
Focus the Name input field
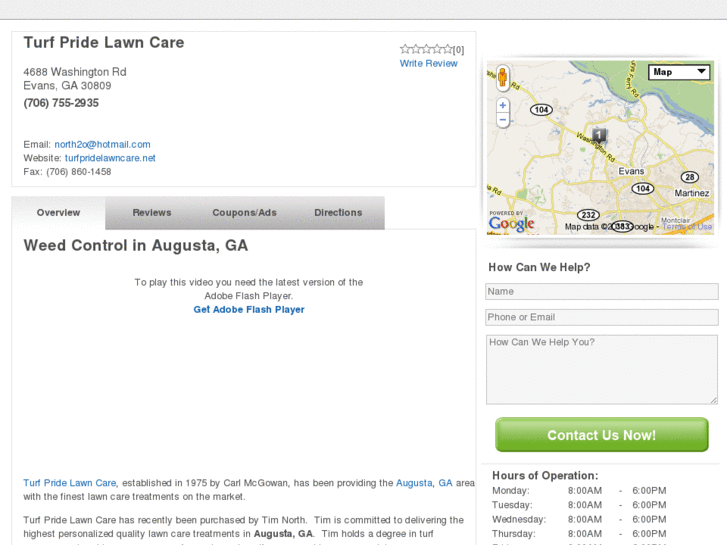pyautogui.click(x=602, y=291)
